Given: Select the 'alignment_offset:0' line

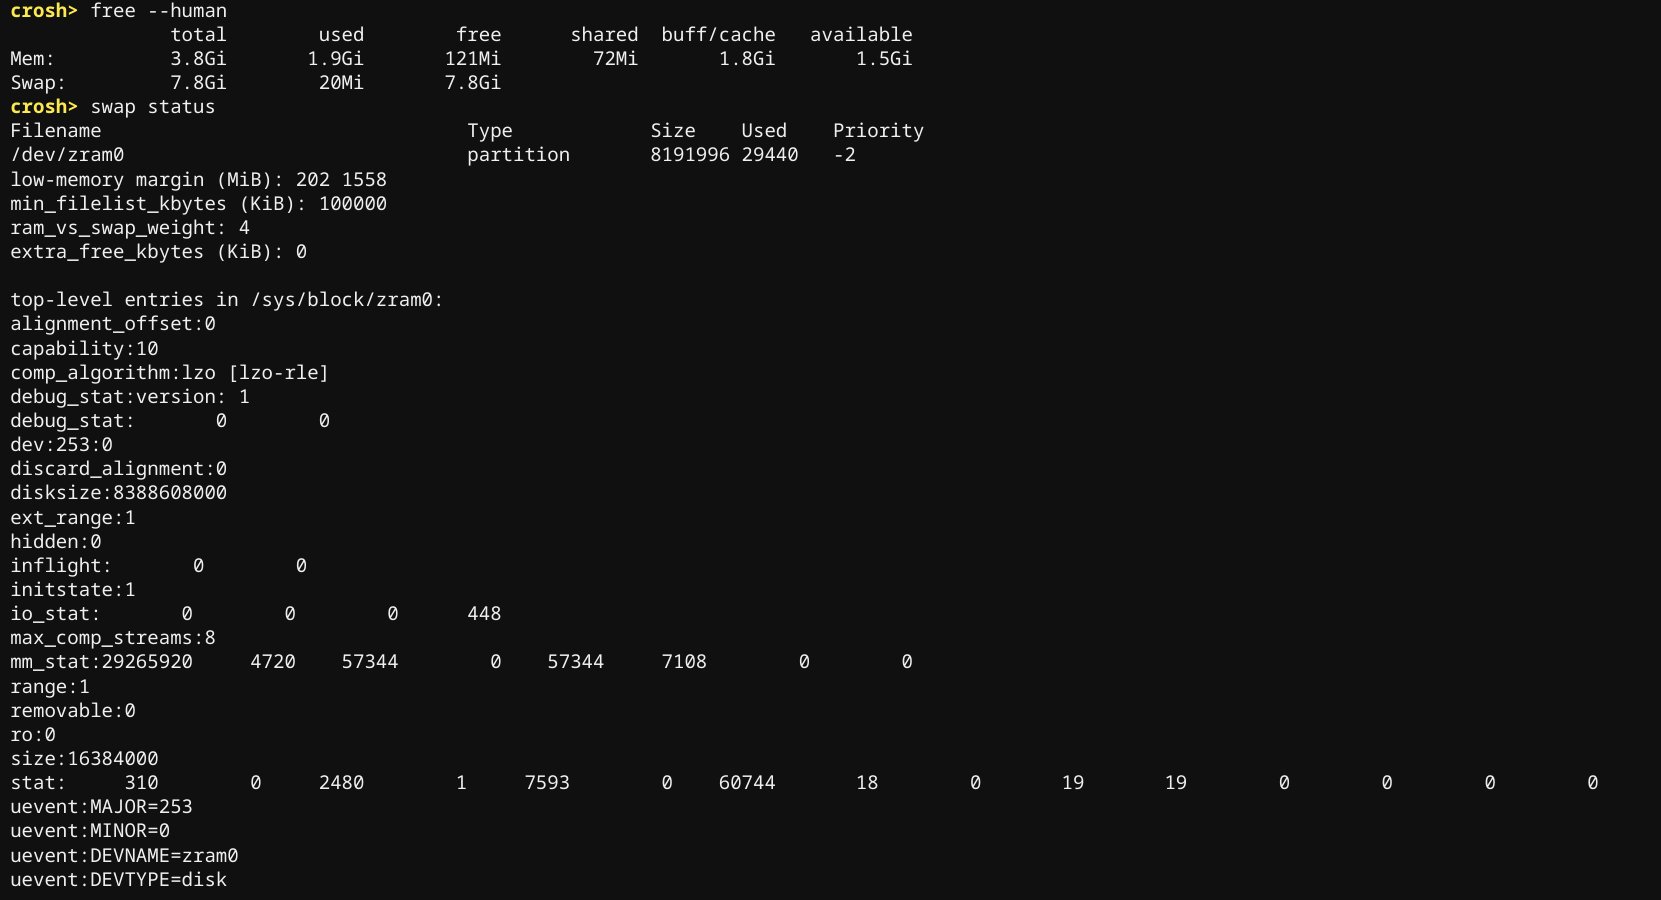Looking at the screenshot, I should click(113, 324).
